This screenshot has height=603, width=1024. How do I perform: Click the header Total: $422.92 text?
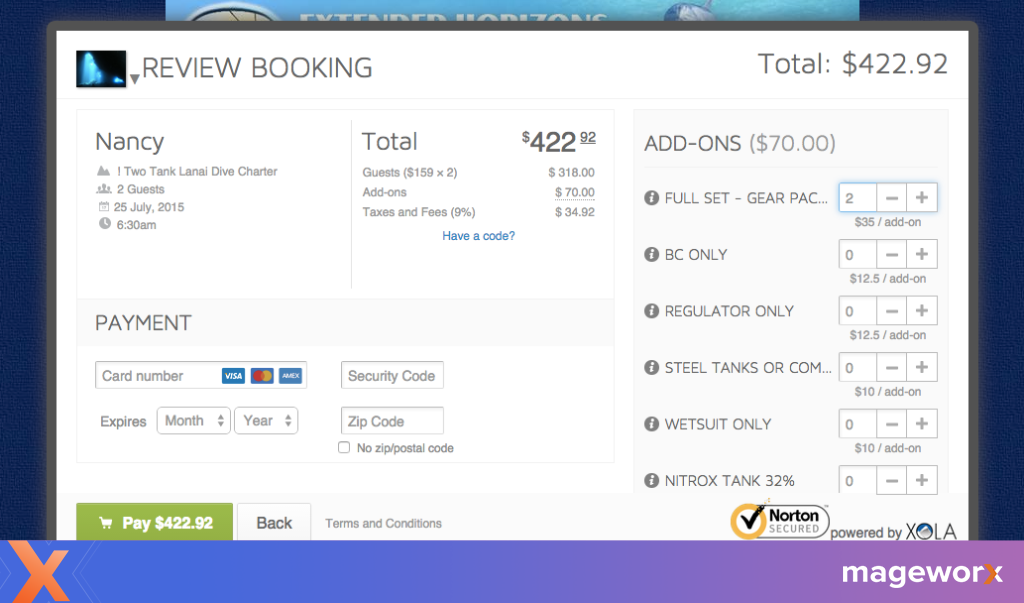coord(852,64)
